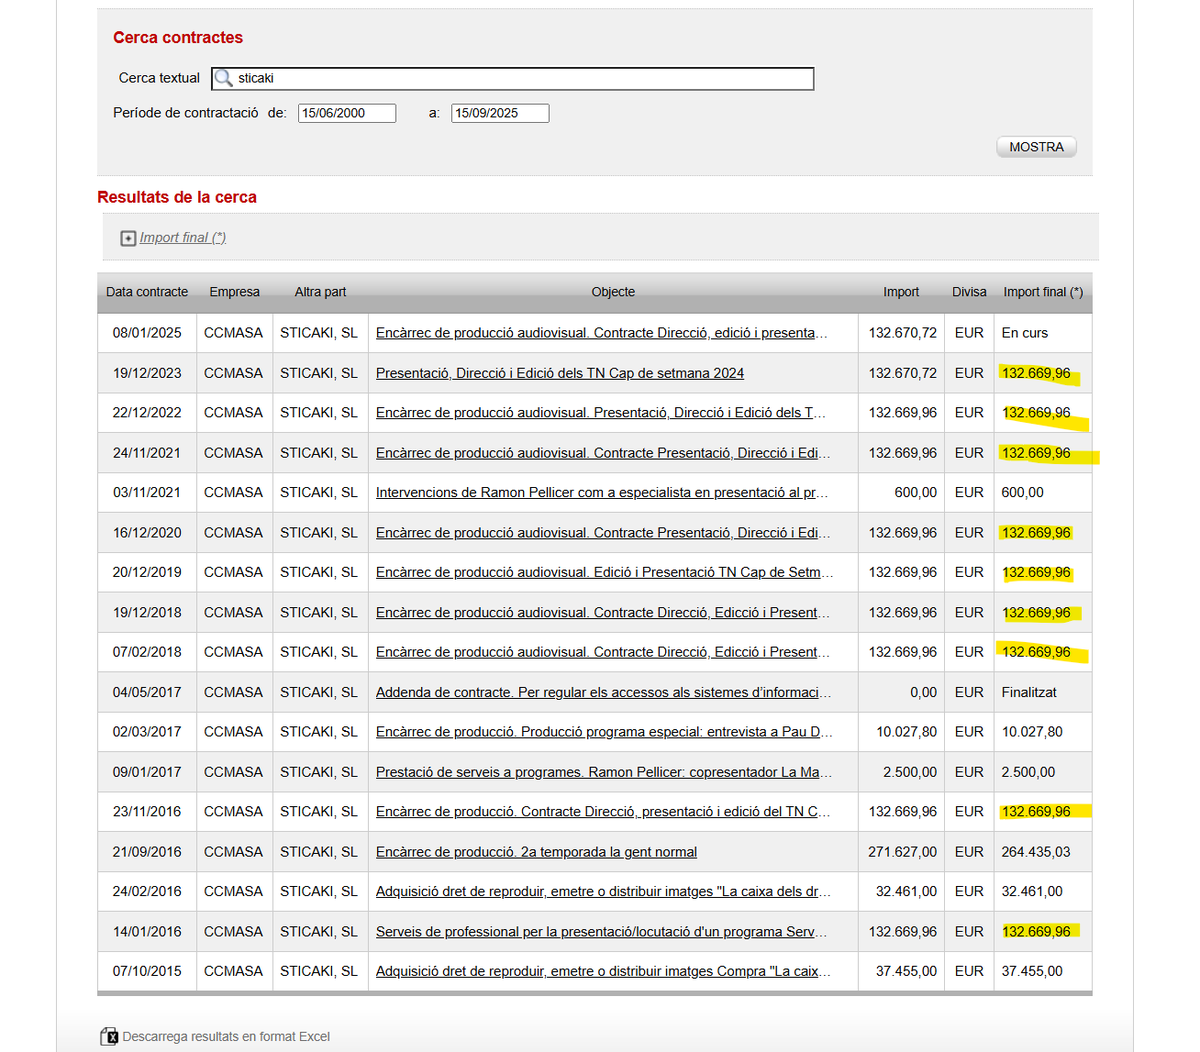1200x1052 pixels.
Task: Click the 2.500,00 value in Import column
Action: 911,772
